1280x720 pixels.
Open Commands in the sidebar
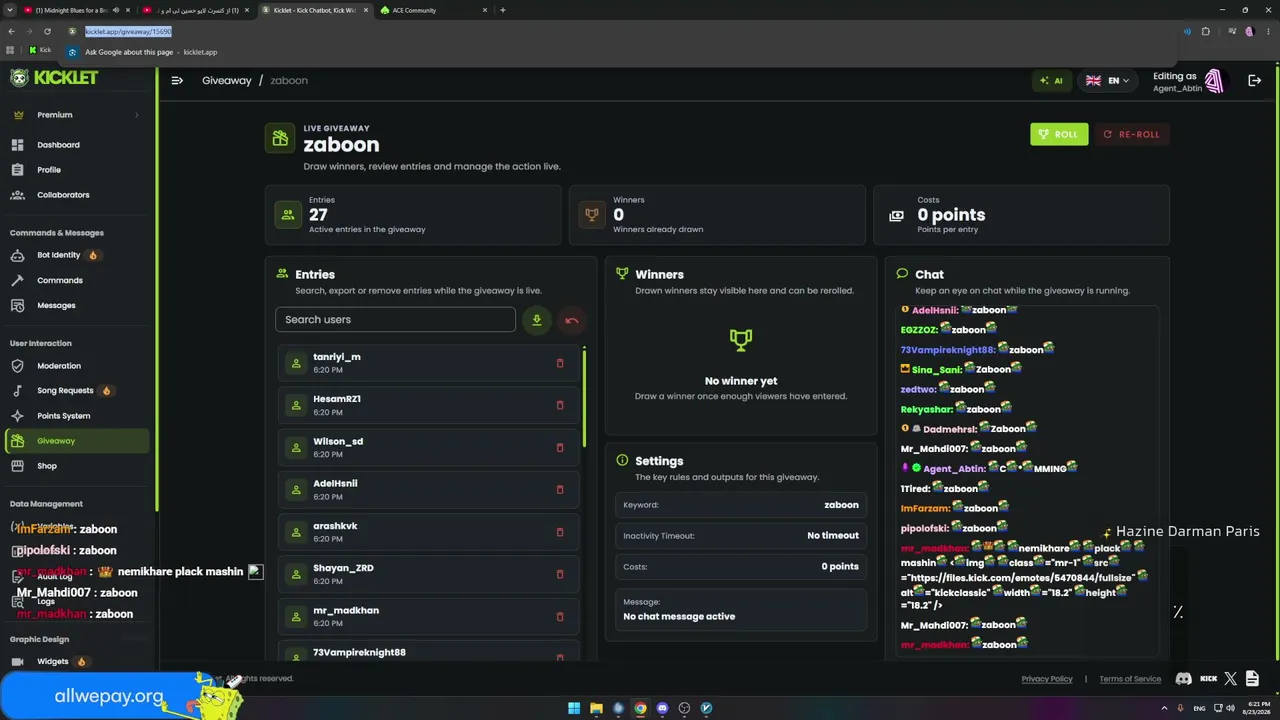coord(77,280)
